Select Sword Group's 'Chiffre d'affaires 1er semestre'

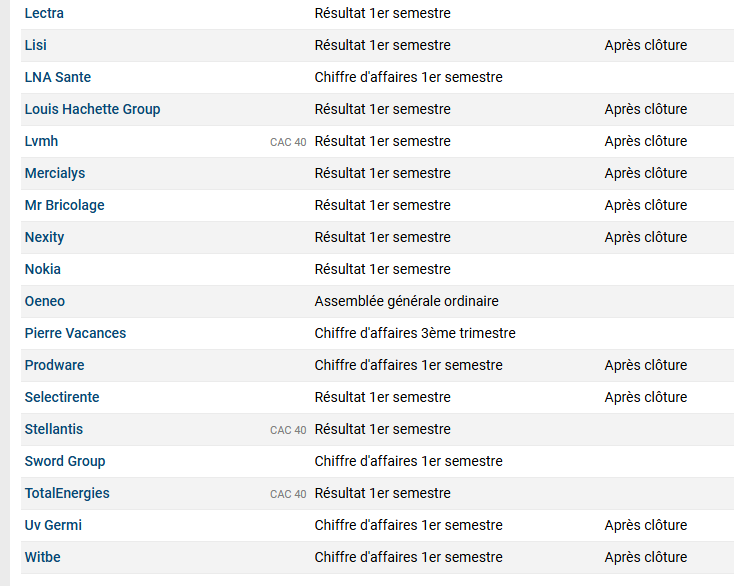[x=408, y=461]
